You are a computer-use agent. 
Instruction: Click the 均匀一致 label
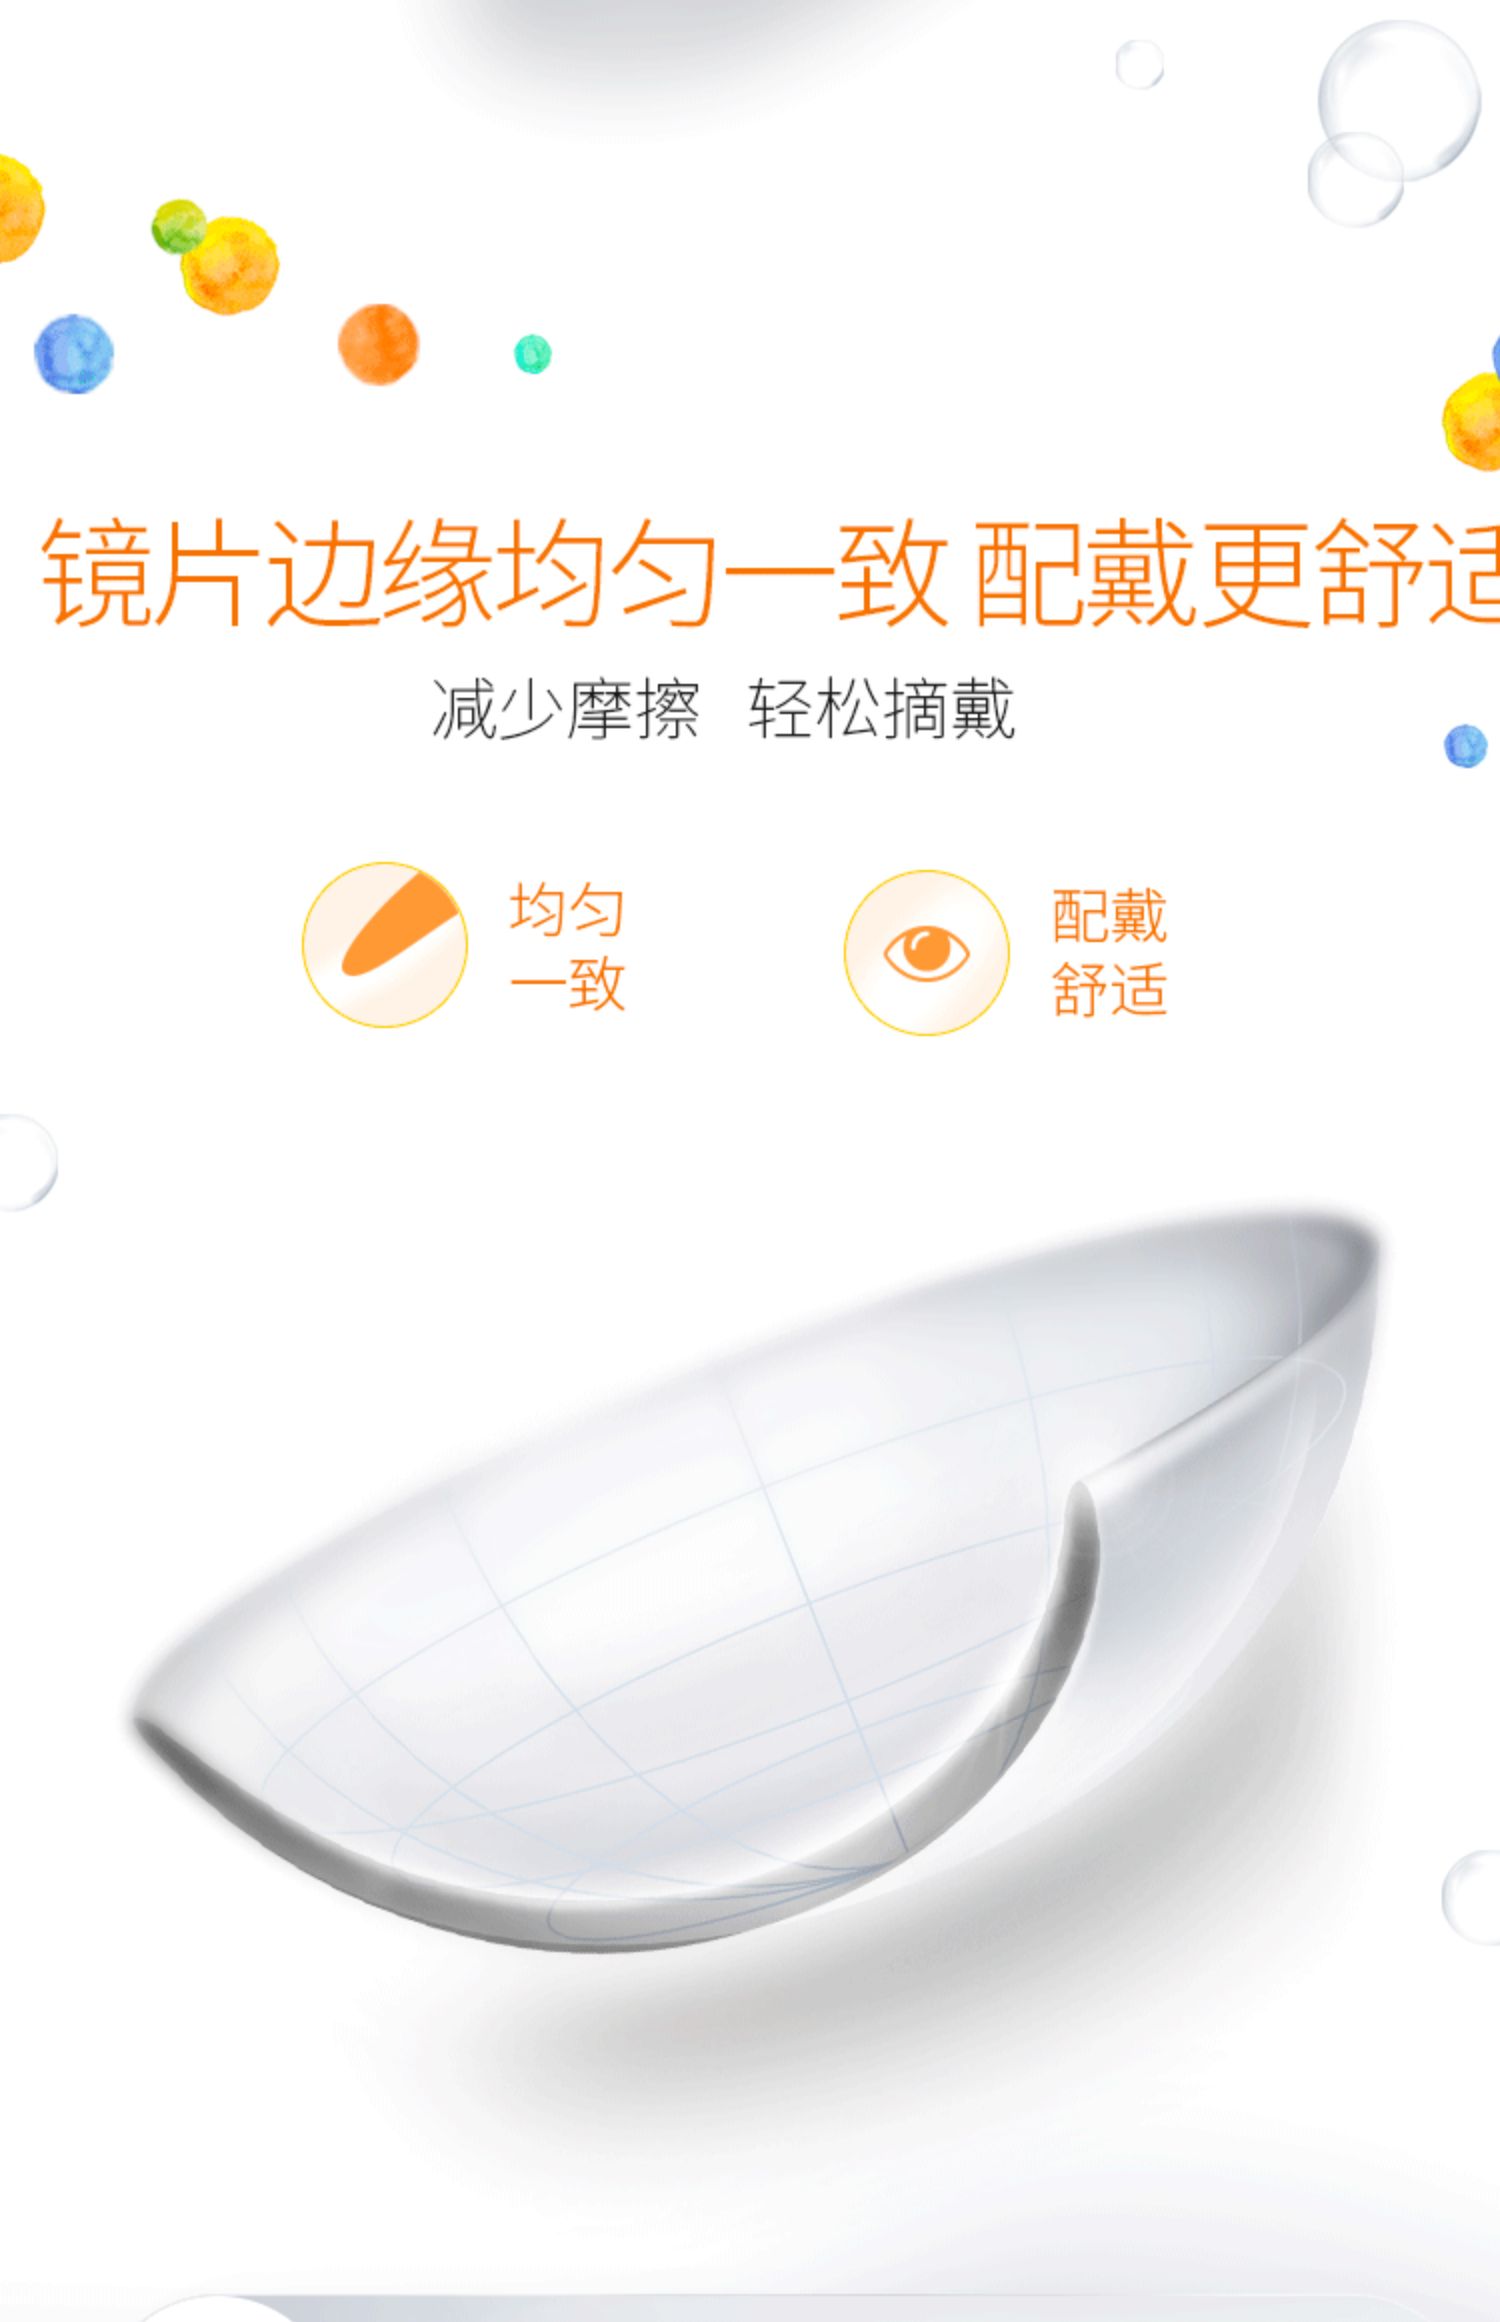(567, 946)
